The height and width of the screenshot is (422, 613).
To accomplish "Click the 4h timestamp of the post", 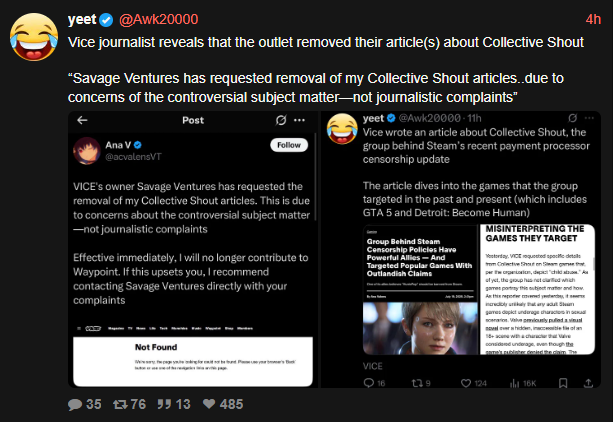I will [x=593, y=19].
